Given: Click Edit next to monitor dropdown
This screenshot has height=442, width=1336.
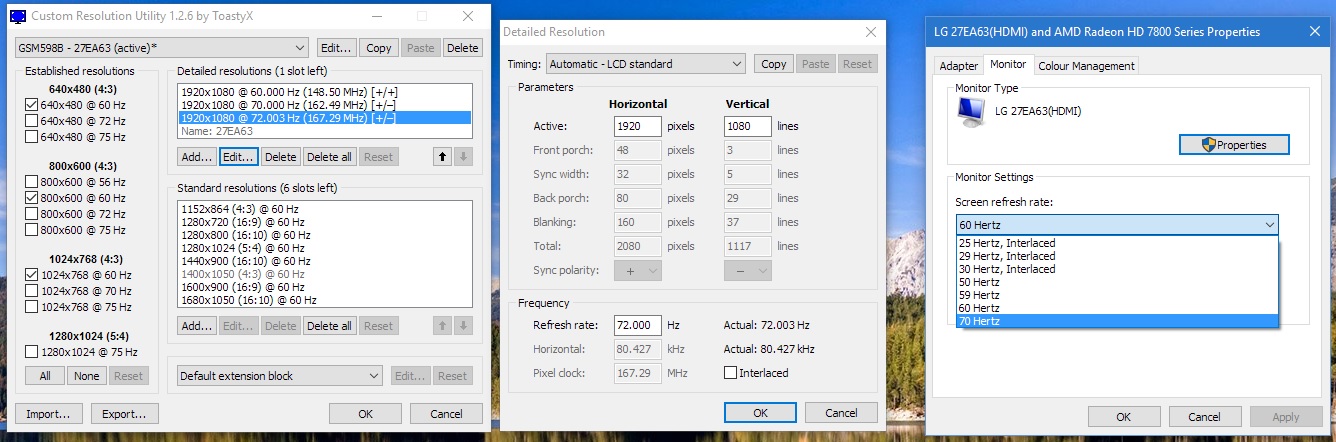Looking at the screenshot, I should click(x=337, y=48).
